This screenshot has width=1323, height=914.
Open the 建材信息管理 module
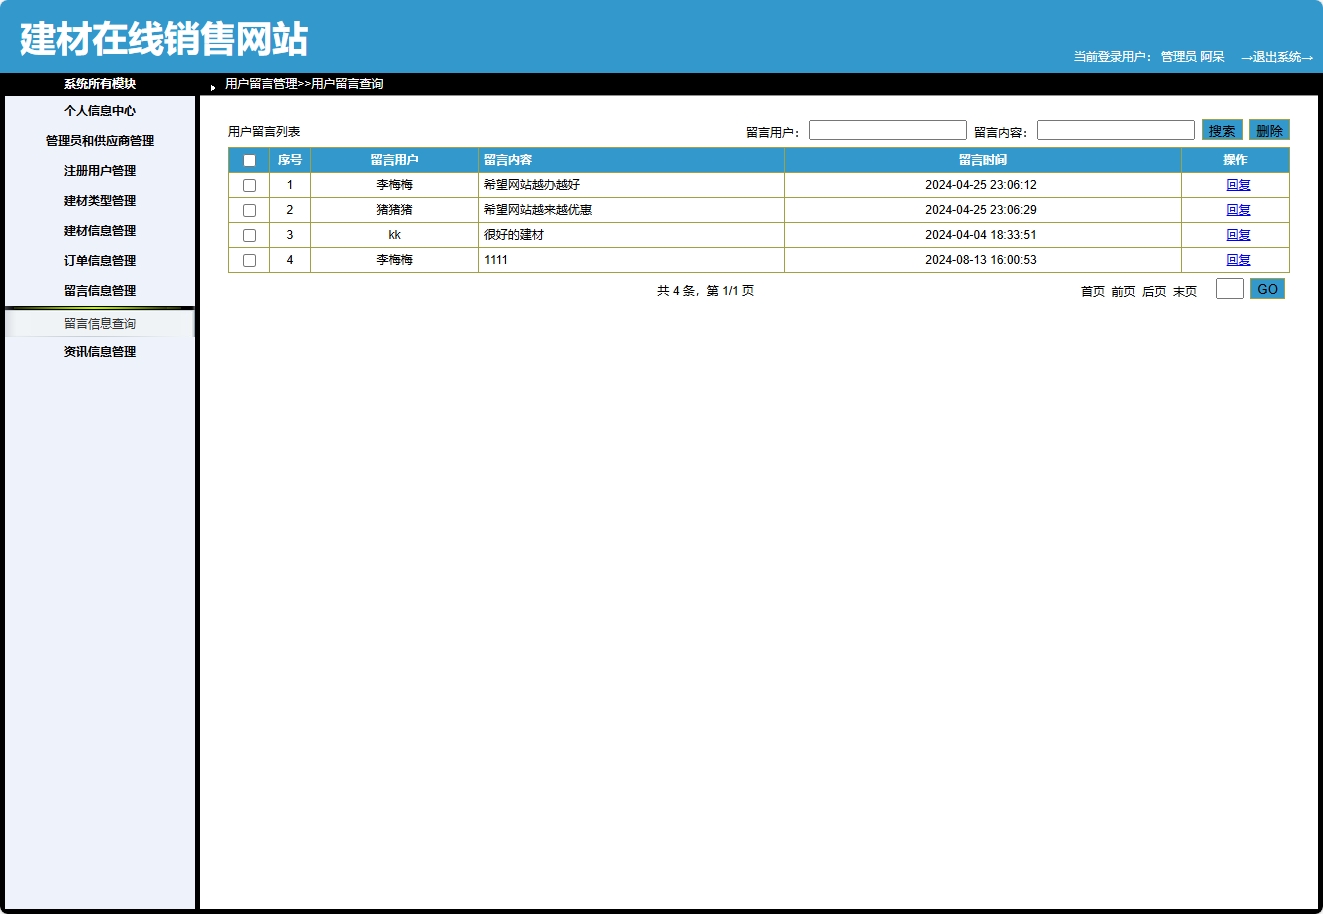click(x=100, y=231)
